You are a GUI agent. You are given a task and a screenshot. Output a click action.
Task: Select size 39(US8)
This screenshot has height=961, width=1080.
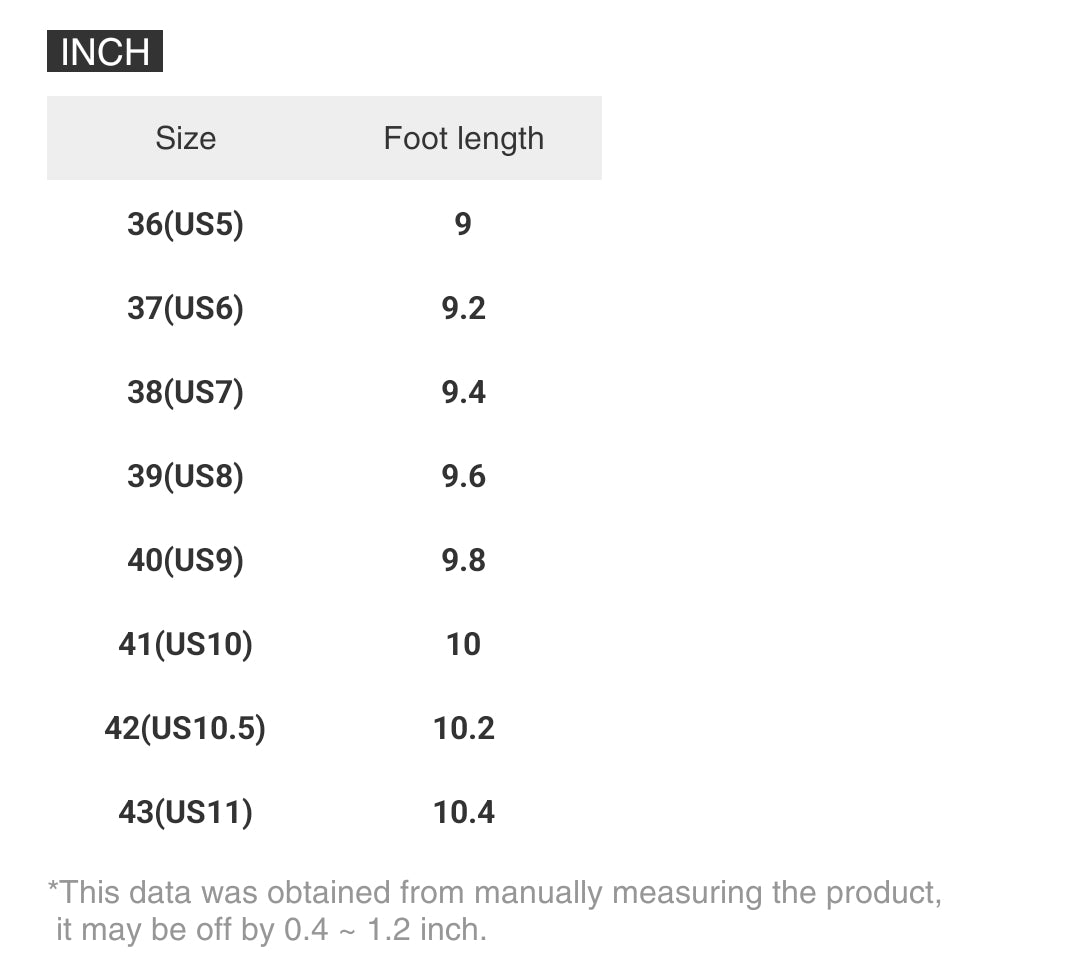click(185, 476)
